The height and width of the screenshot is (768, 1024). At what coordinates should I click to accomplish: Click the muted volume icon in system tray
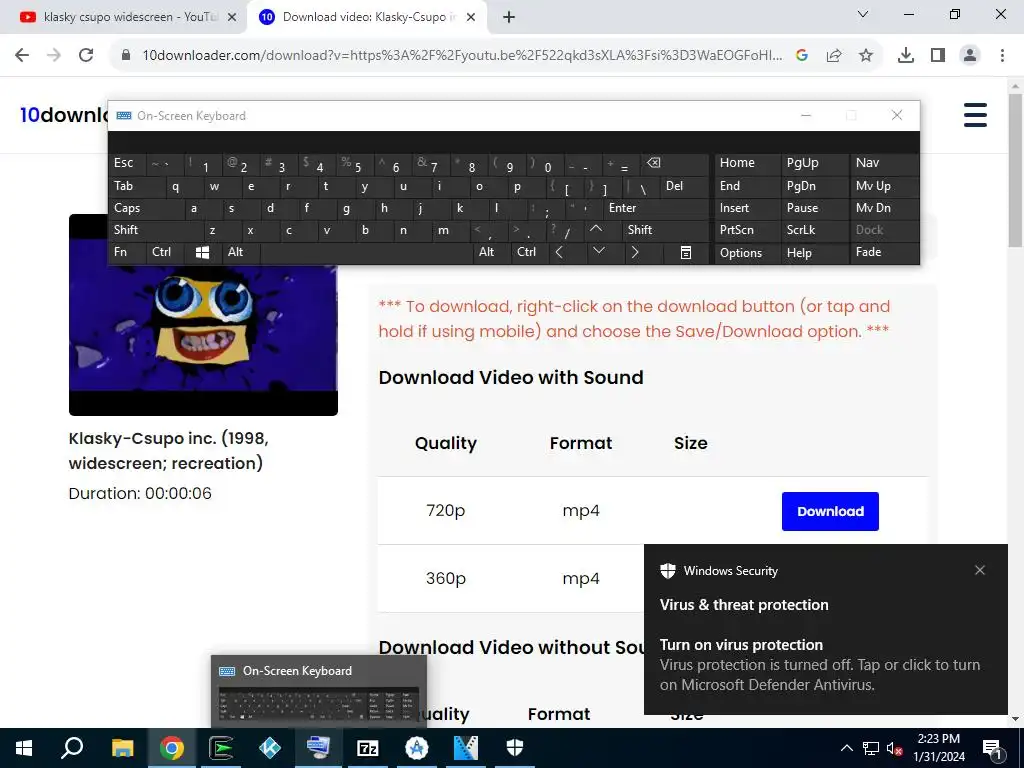(x=894, y=748)
